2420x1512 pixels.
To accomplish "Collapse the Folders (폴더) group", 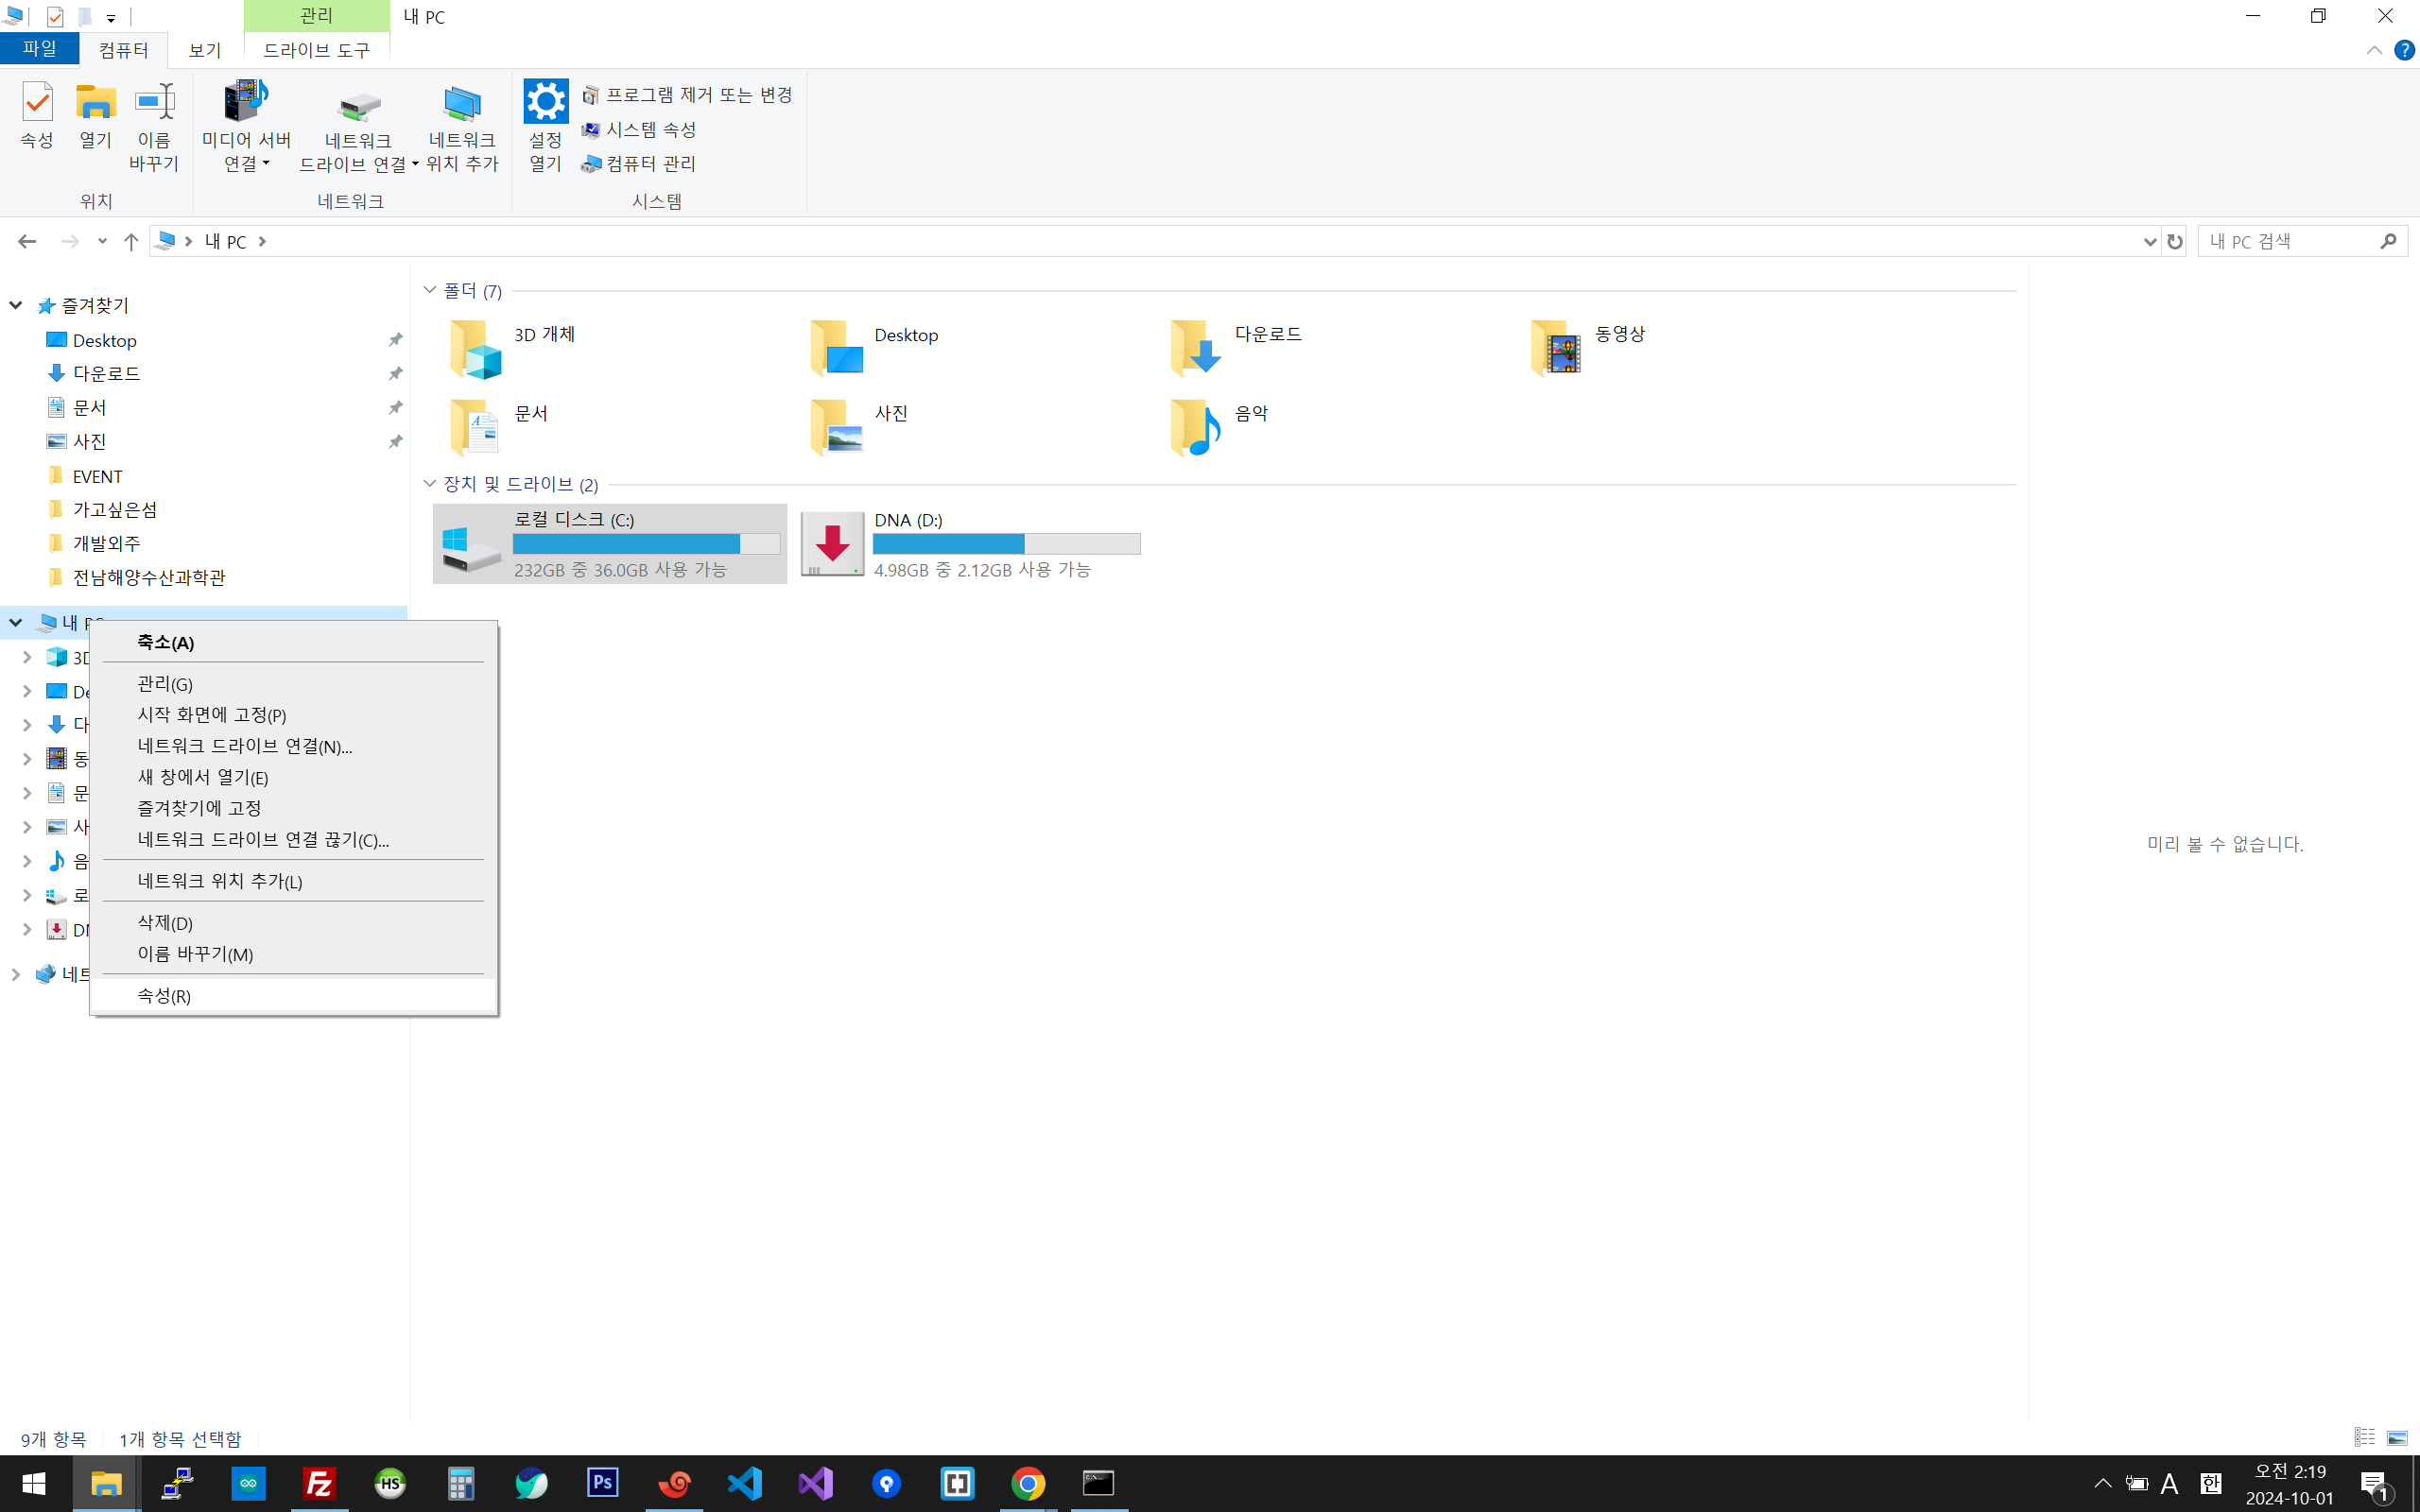I will pos(430,290).
